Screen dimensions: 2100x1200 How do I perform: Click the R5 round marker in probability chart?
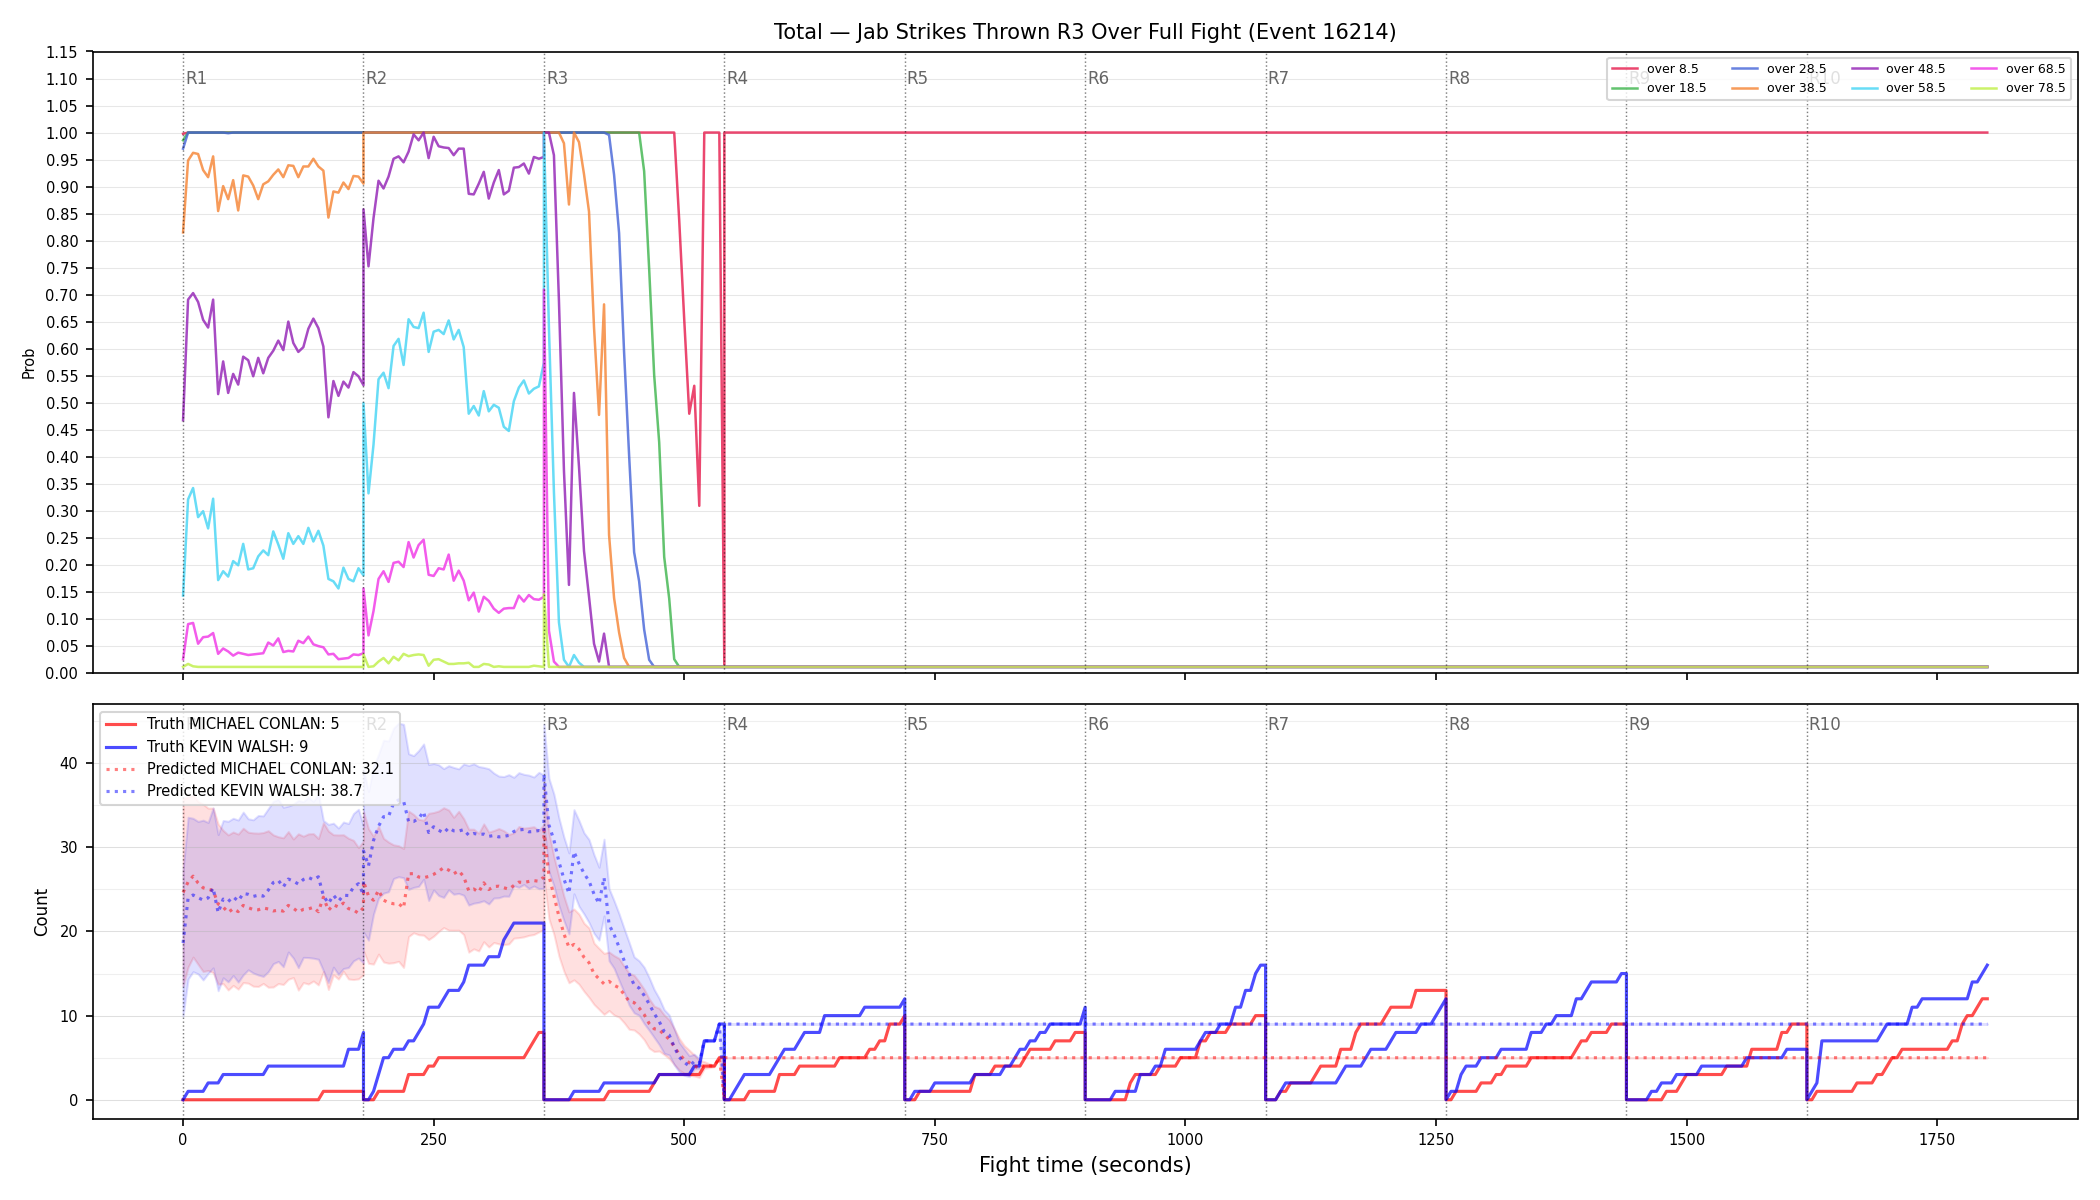point(917,78)
